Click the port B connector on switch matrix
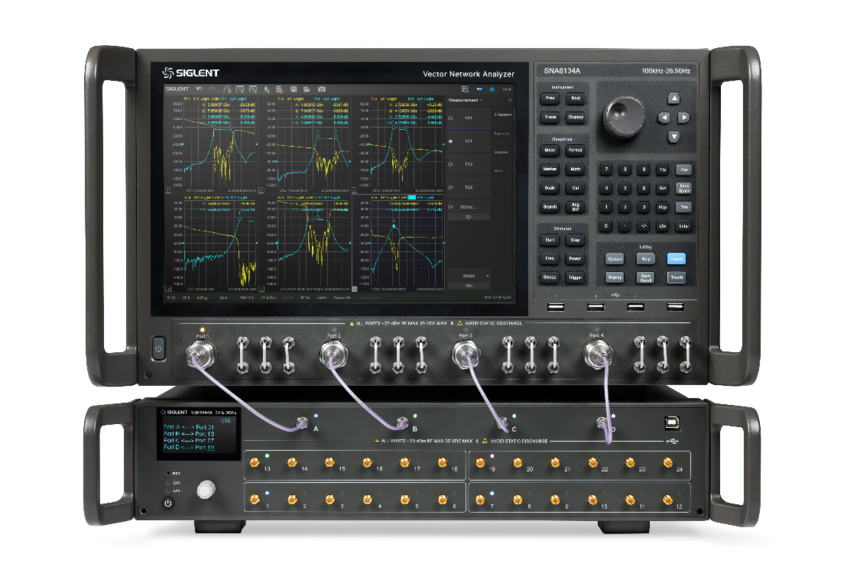 click(402, 423)
